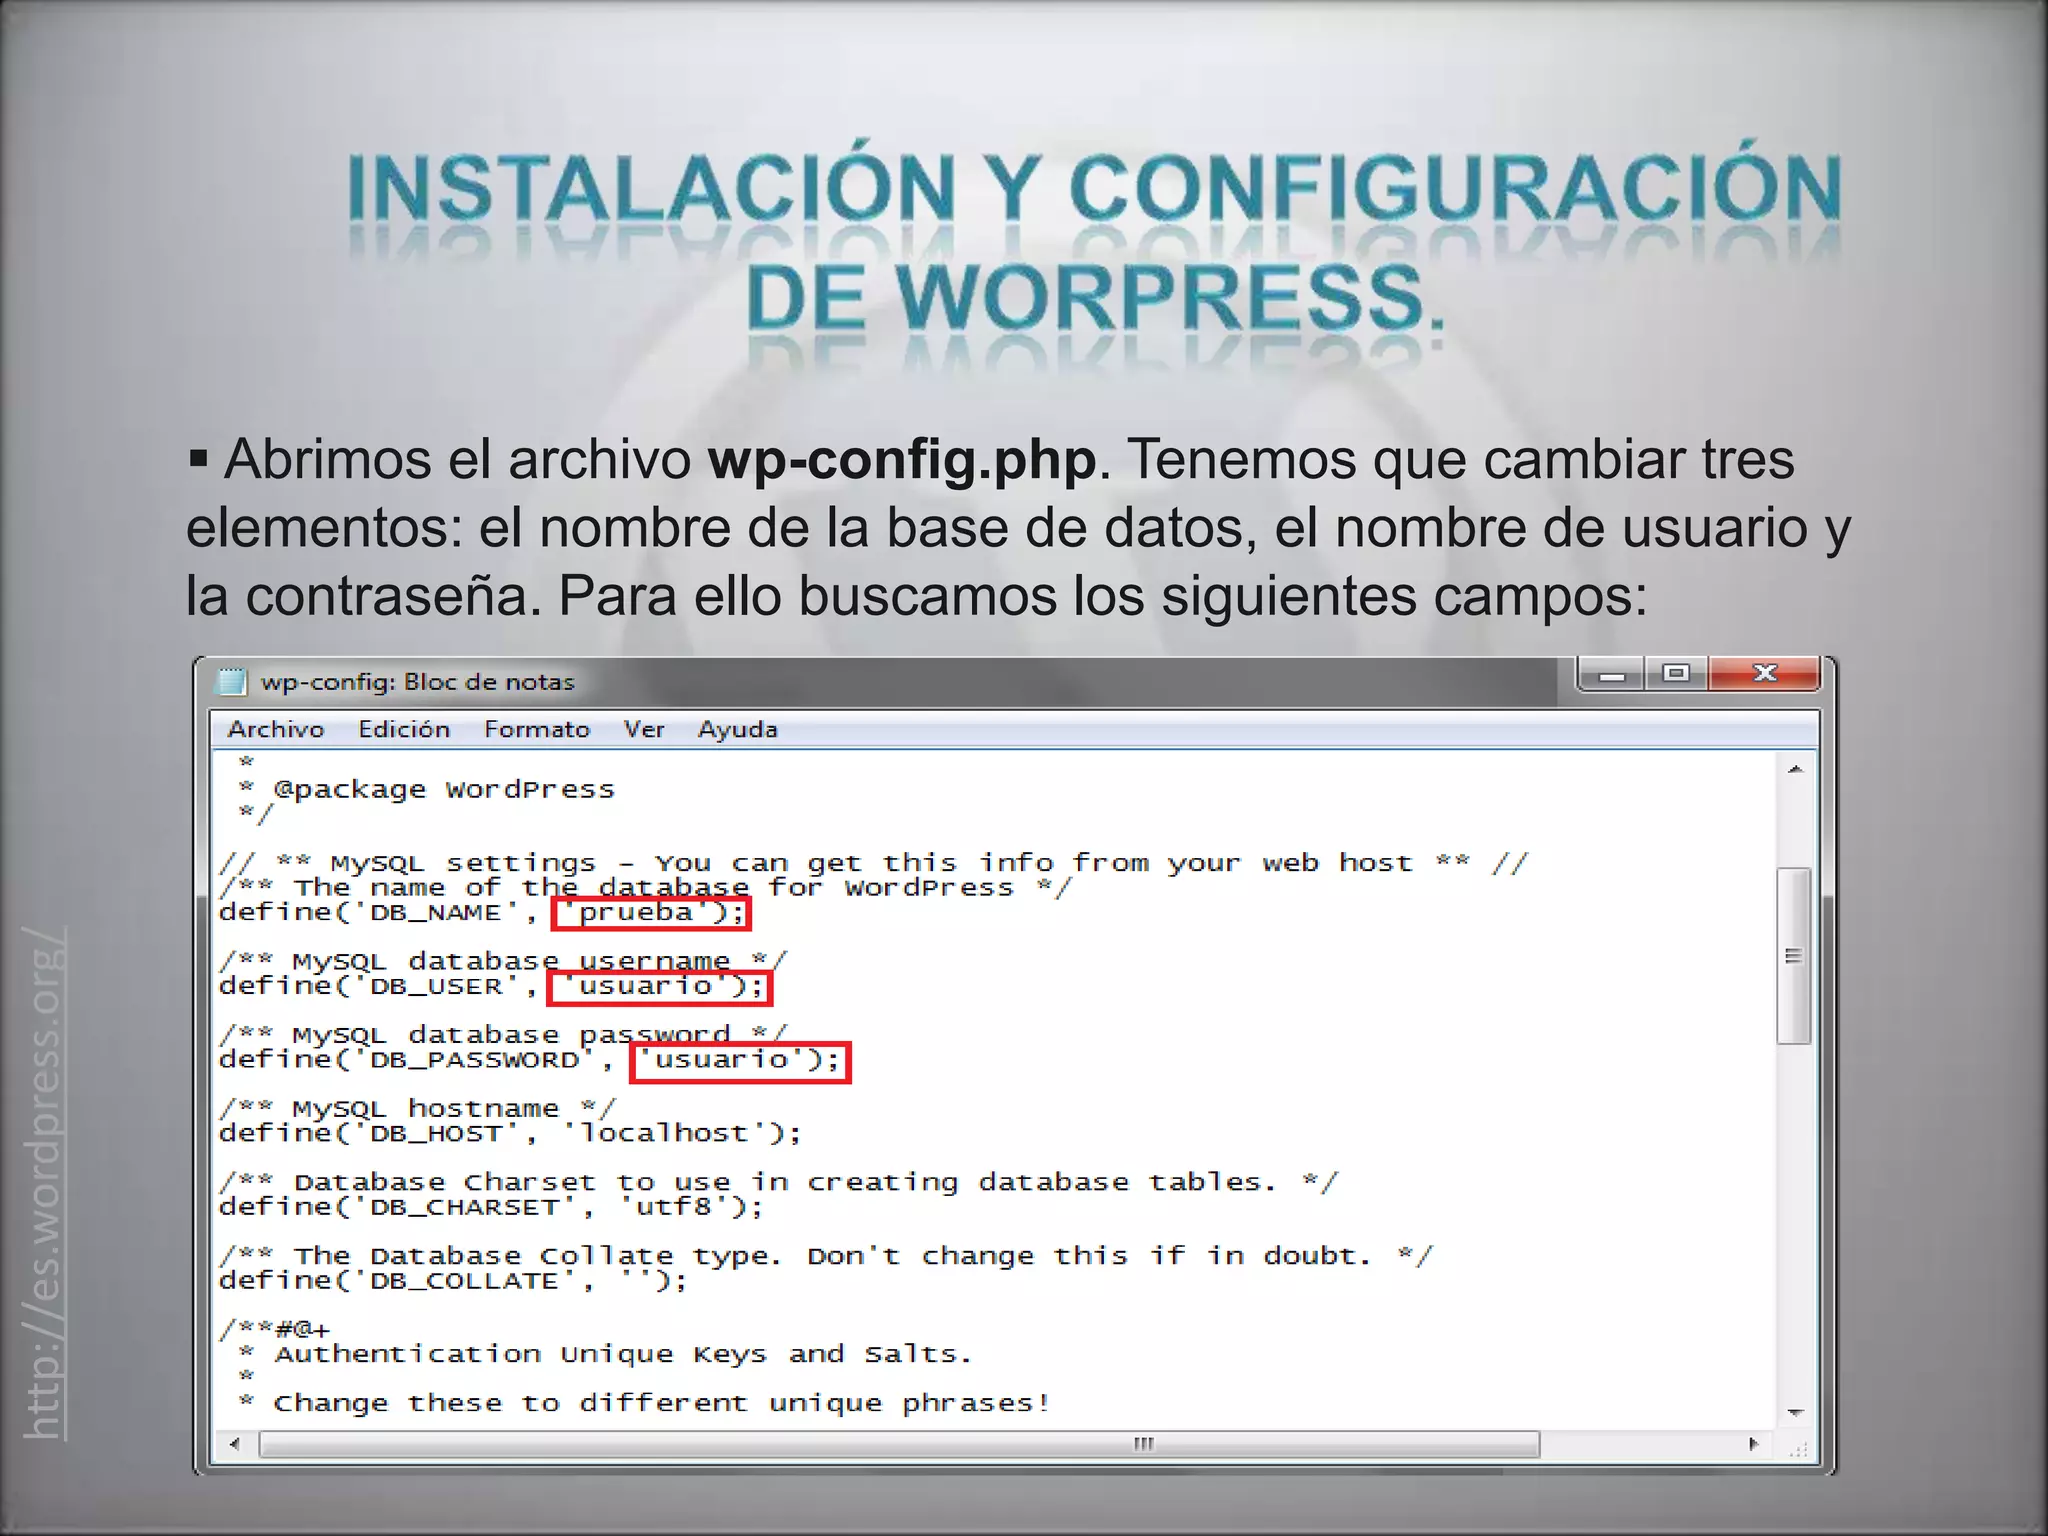Click 'The Database Collate type' comment line
Viewport: 2048px width, 1536px height.
click(826, 1256)
